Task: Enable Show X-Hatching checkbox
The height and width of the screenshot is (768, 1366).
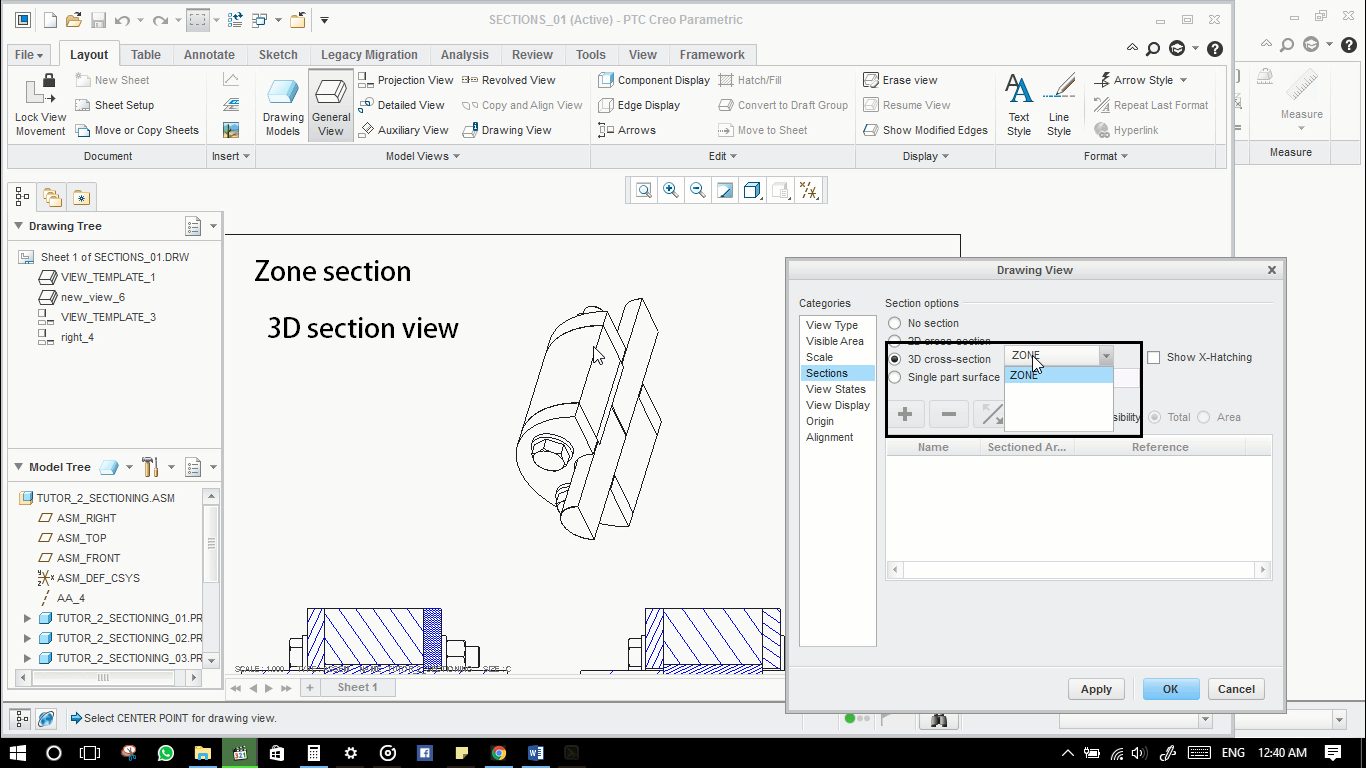Action: (1154, 357)
